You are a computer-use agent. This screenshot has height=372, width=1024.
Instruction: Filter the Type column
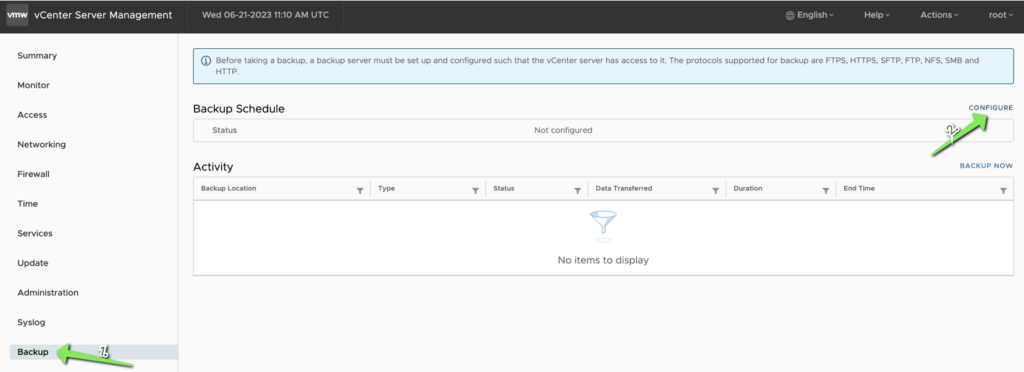click(x=475, y=190)
